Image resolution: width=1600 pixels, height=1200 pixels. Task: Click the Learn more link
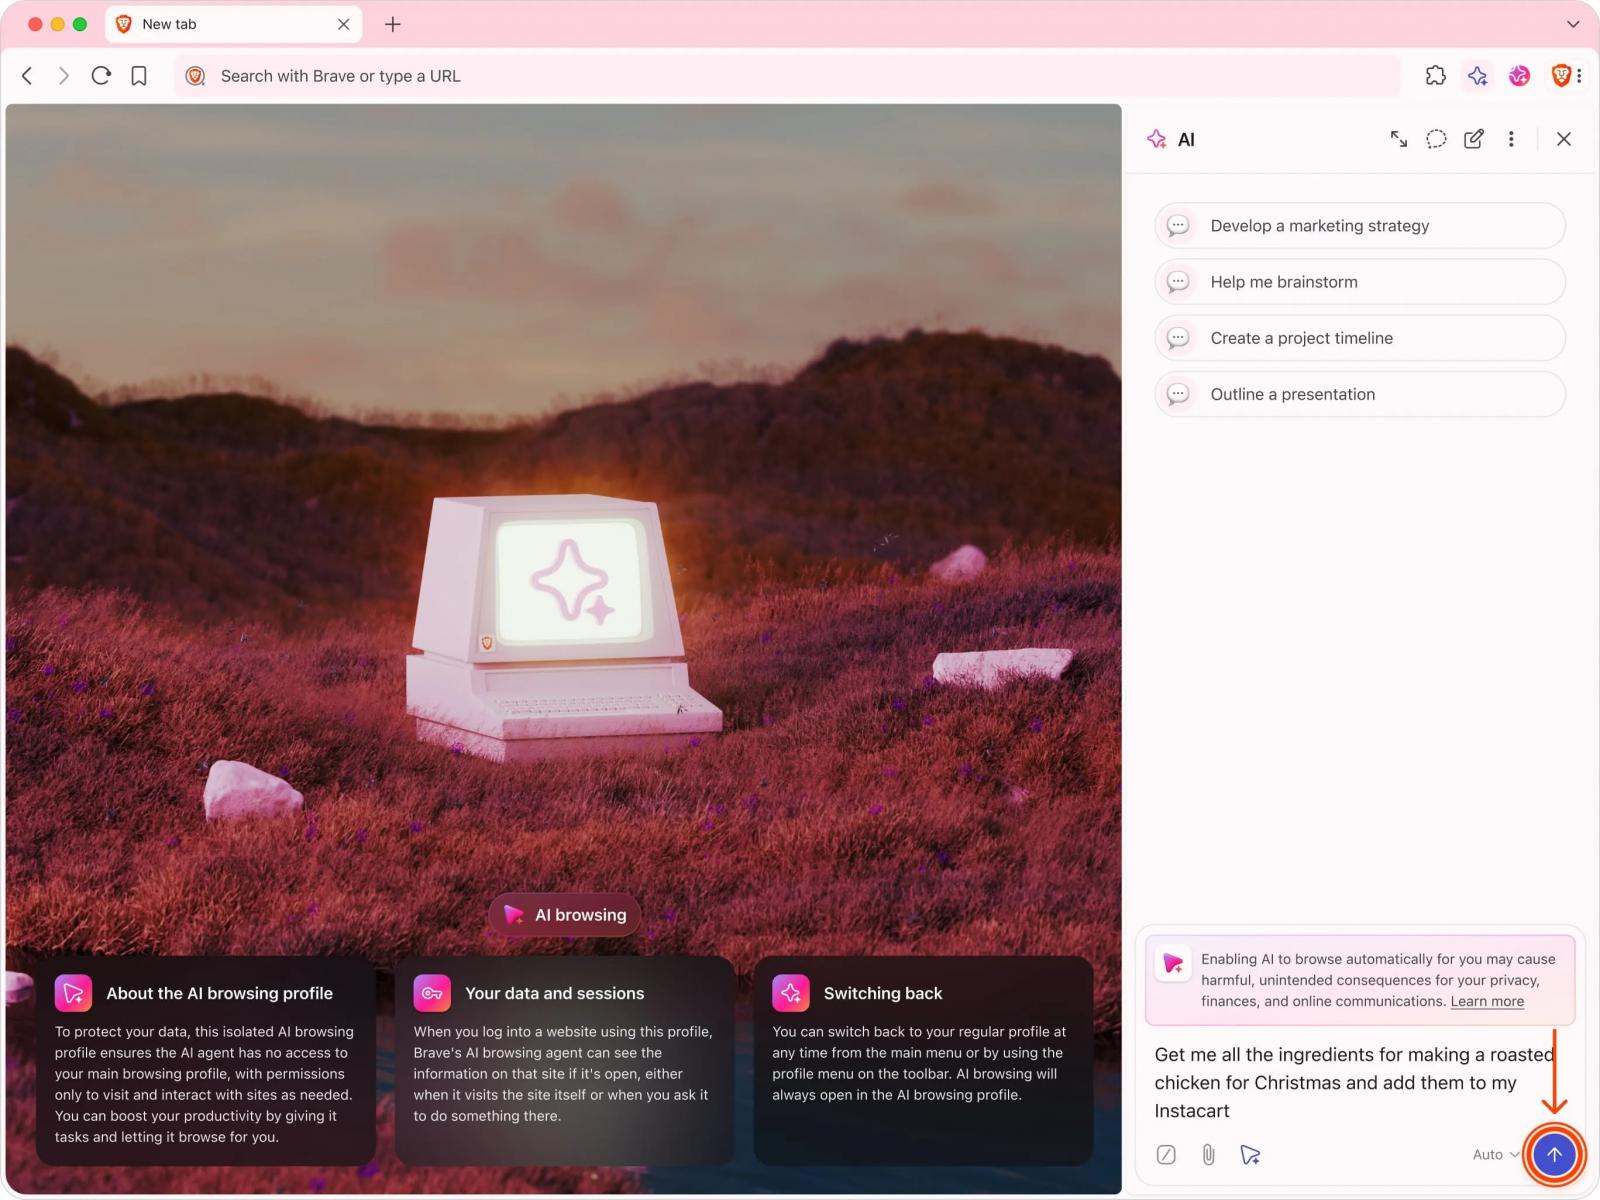click(x=1486, y=1001)
